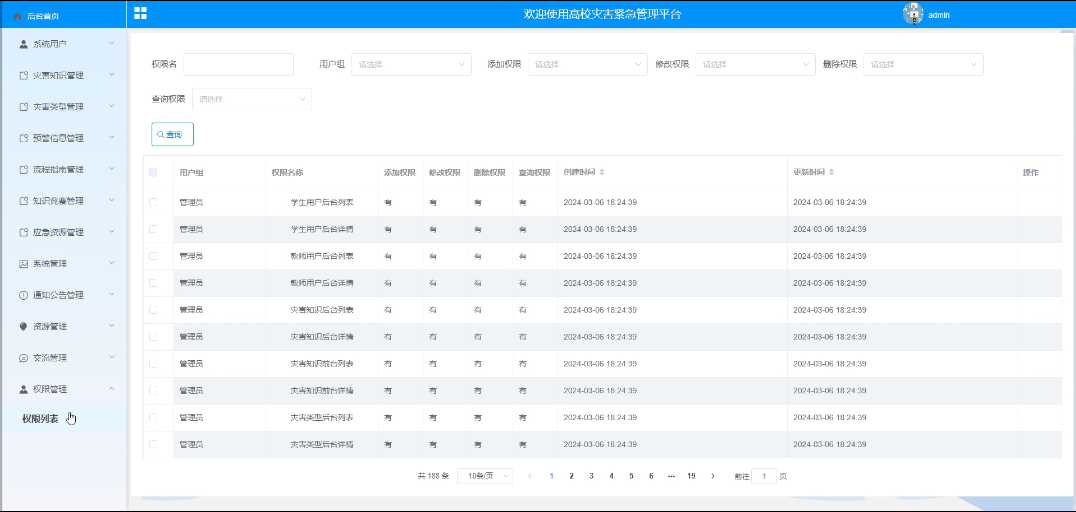Go to next page with right arrow
Viewport: 1076px width, 512px height.
coord(713,476)
